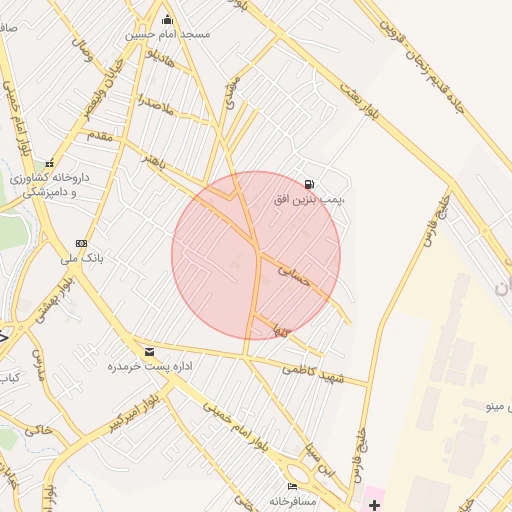Click the باهنر street label
The width and height of the screenshot is (512, 512).
pyautogui.click(x=153, y=161)
